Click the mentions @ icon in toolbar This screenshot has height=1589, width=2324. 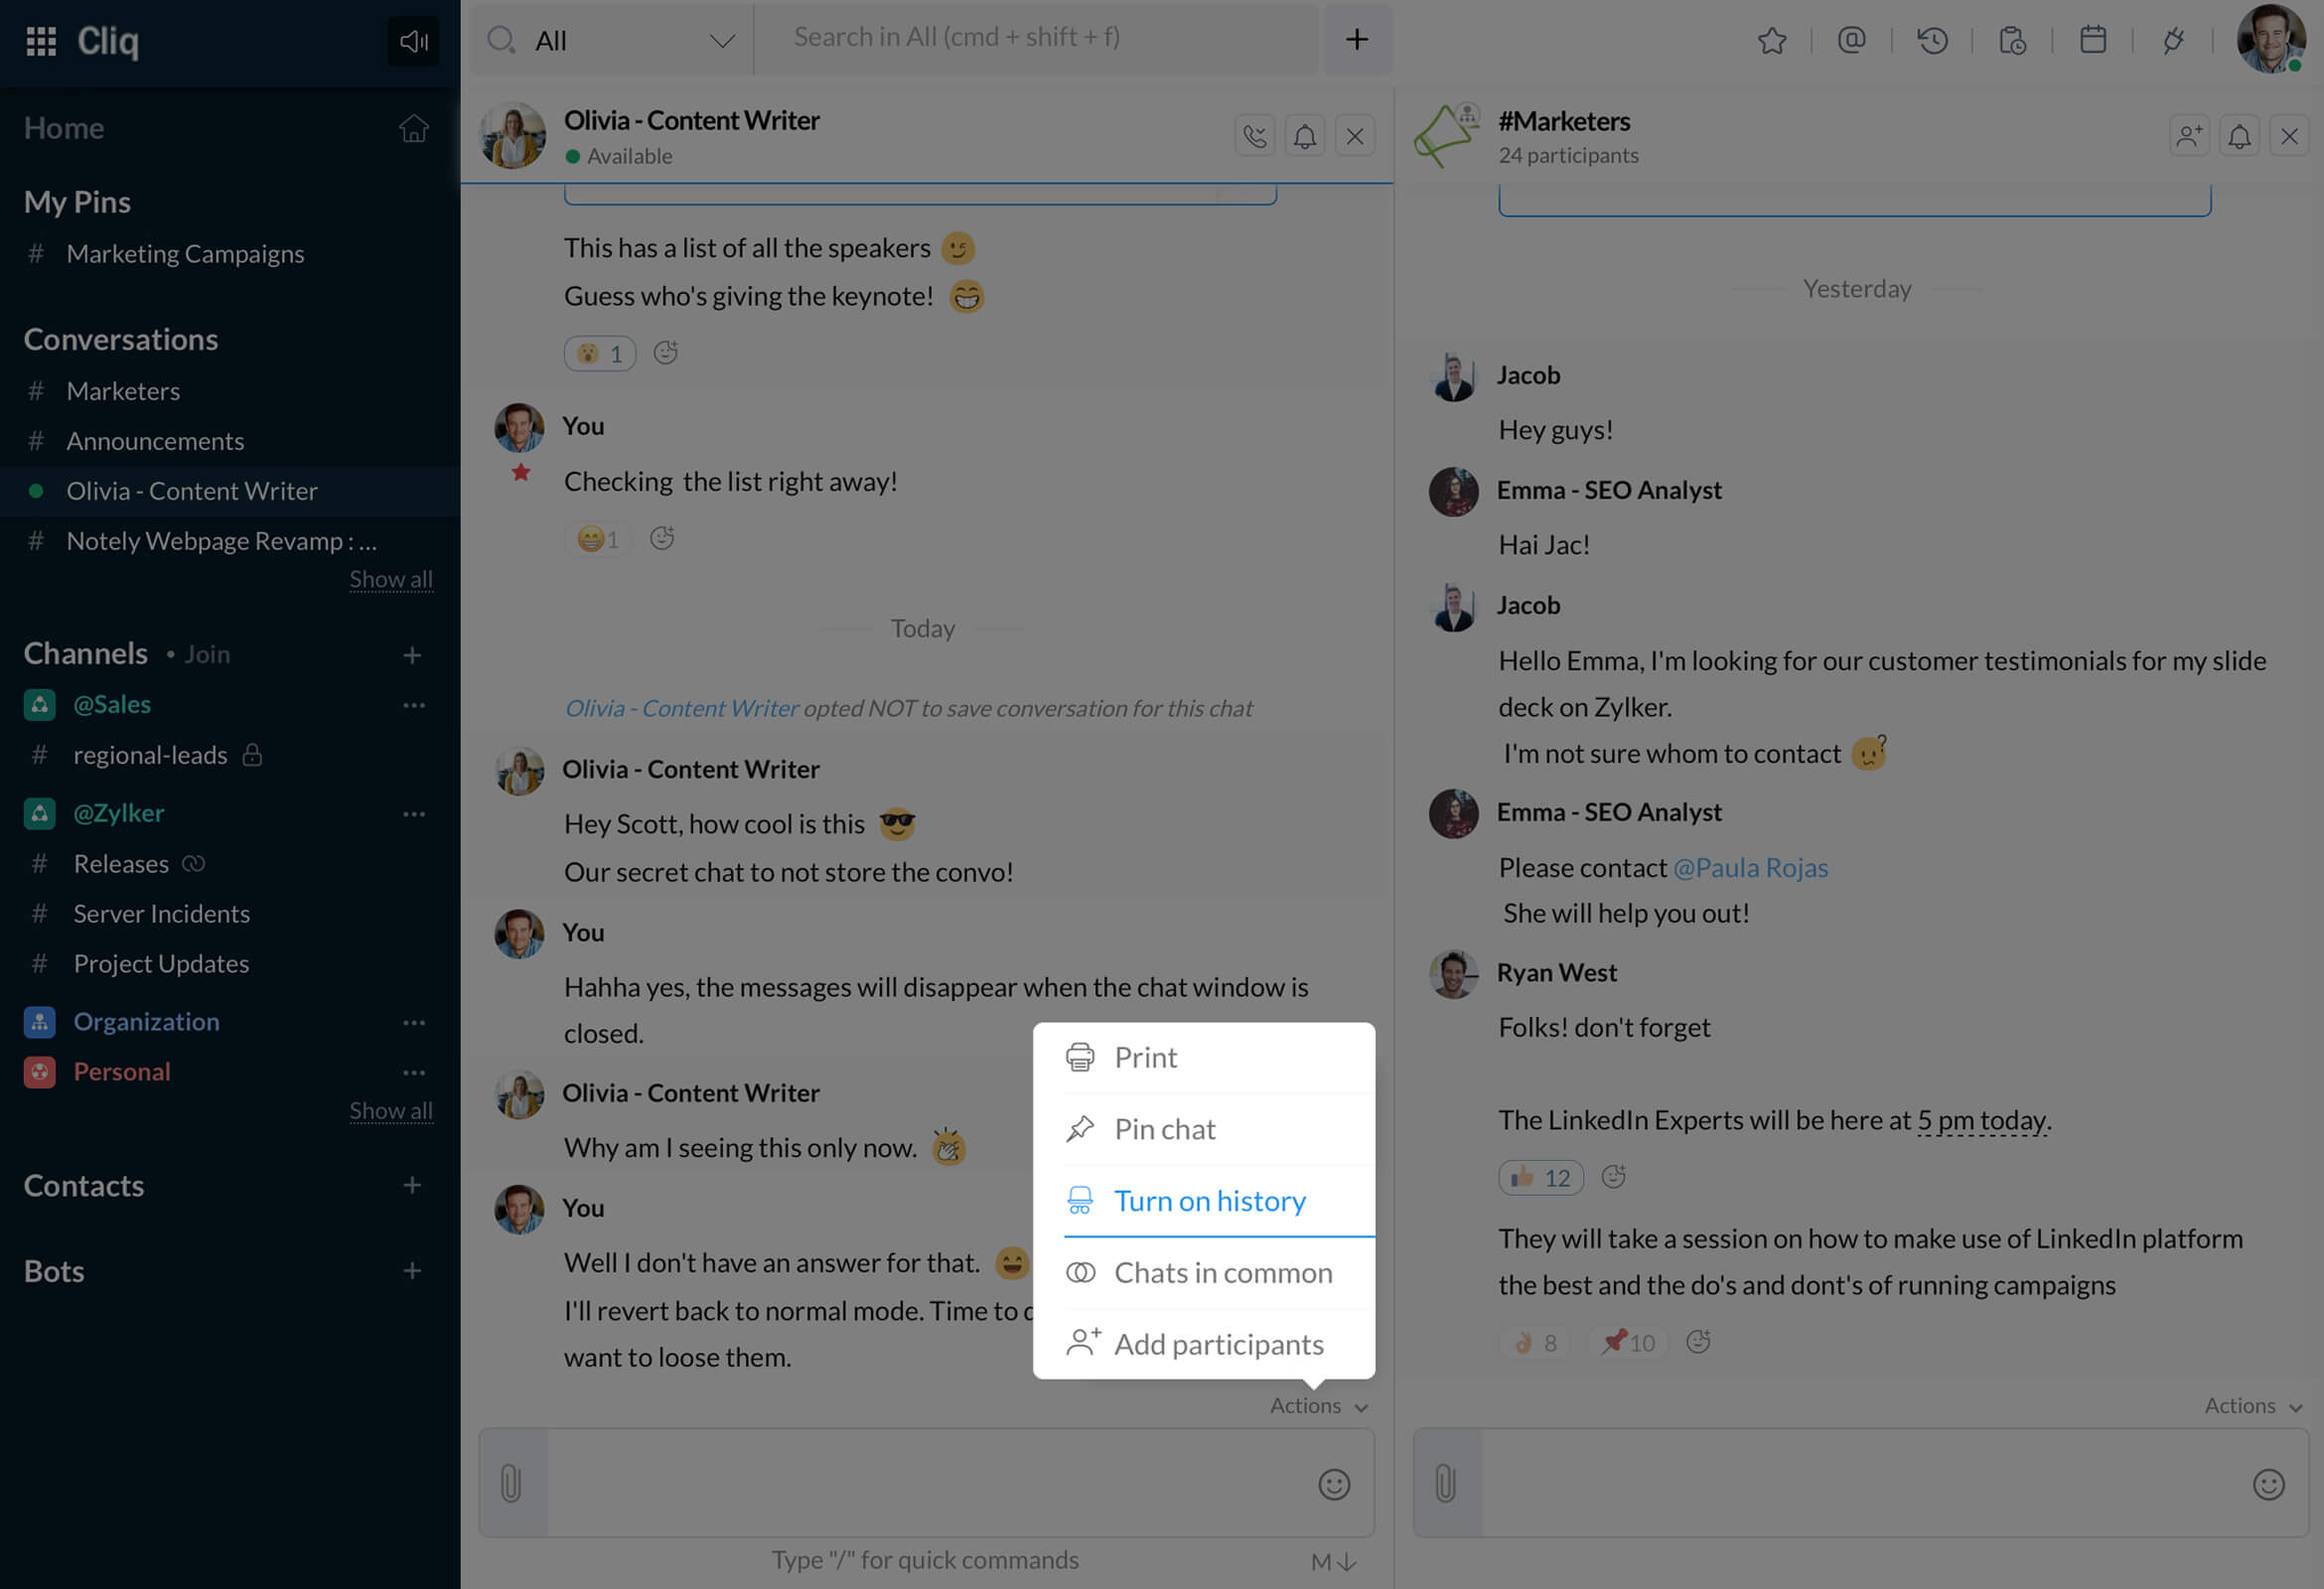tap(1854, 41)
